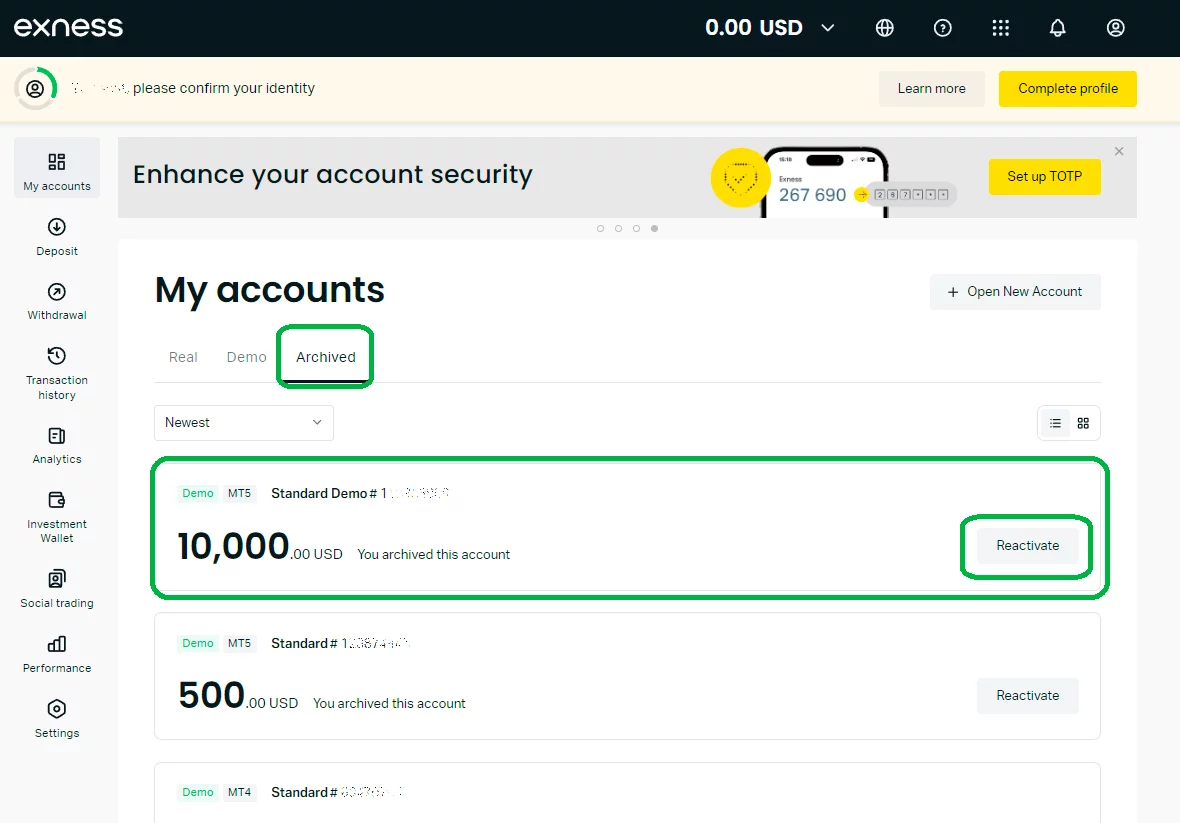Viewport: 1180px width, 823px height.
Task: Expand the 0.00 USD balance chevron
Action: point(828,28)
